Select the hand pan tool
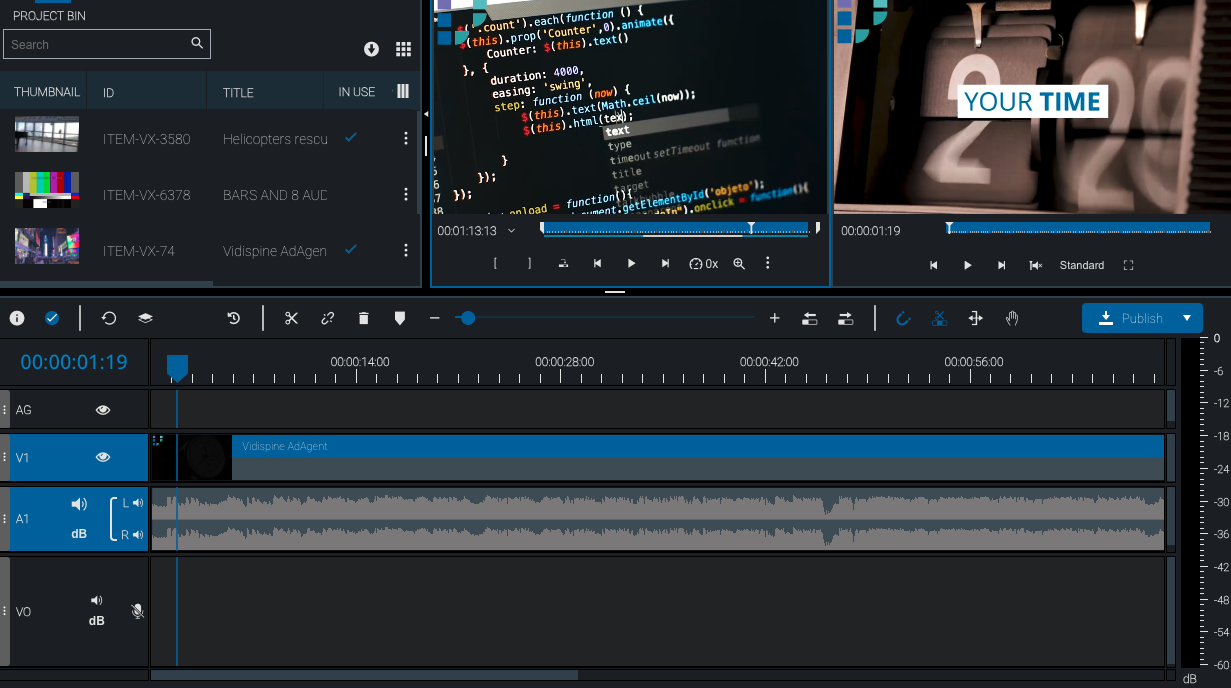Image resolution: width=1231 pixels, height=688 pixels. 1012,318
